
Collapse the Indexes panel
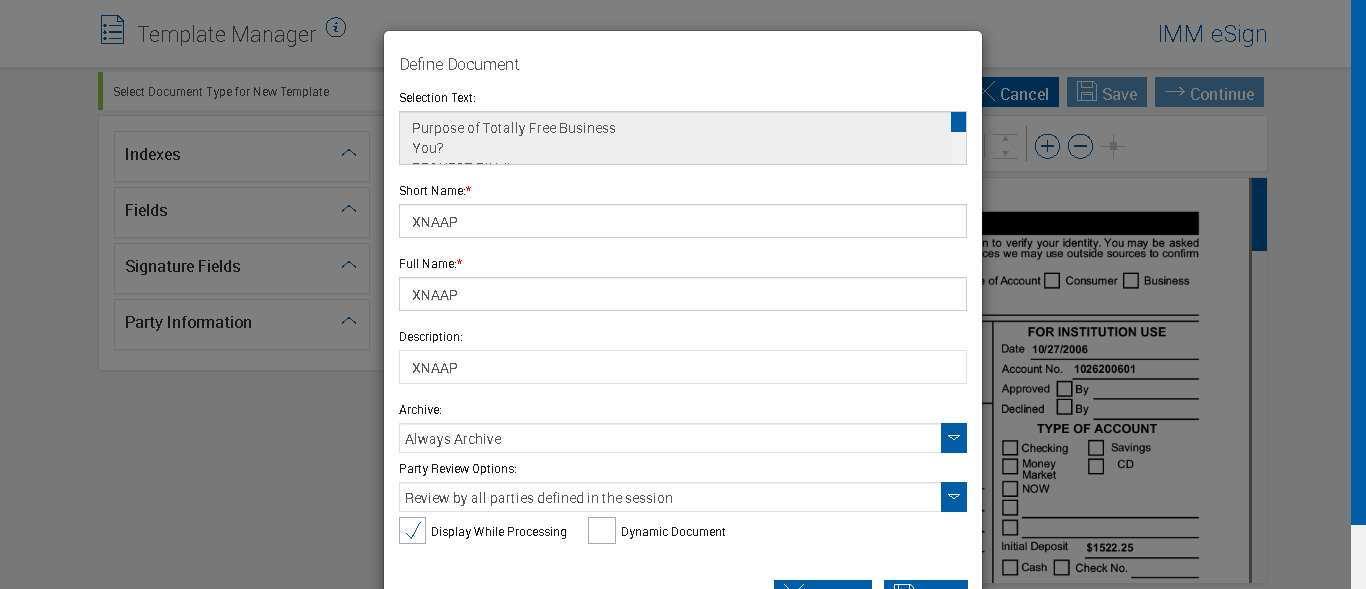click(x=348, y=154)
